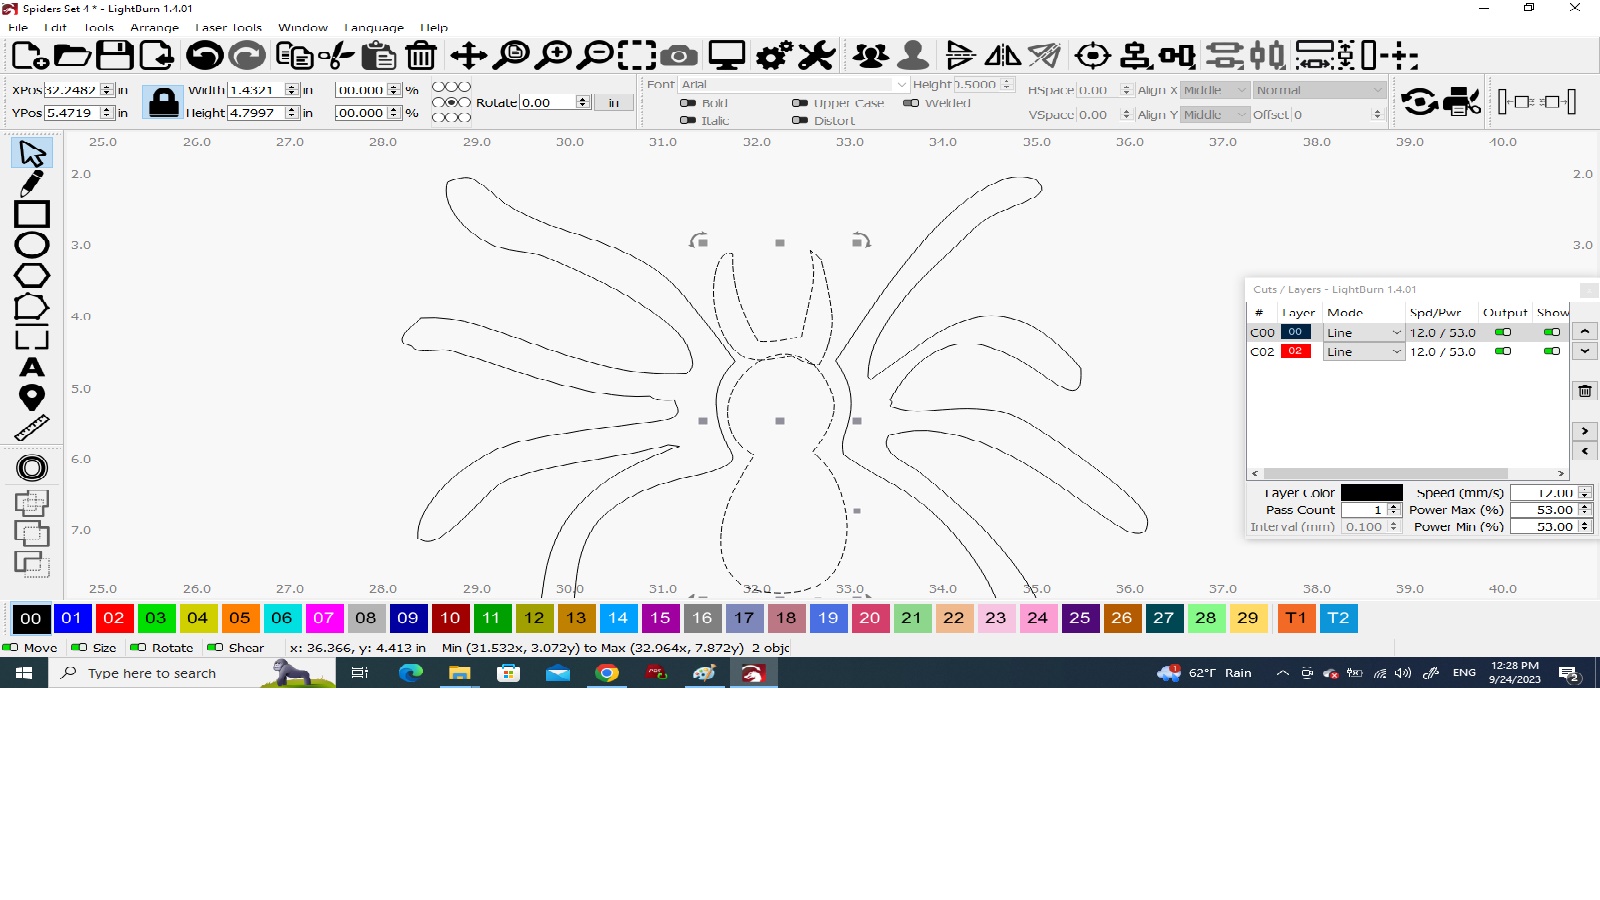
Task: Toggle Output switch for layer C00
Action: (x=1502, y=332)
